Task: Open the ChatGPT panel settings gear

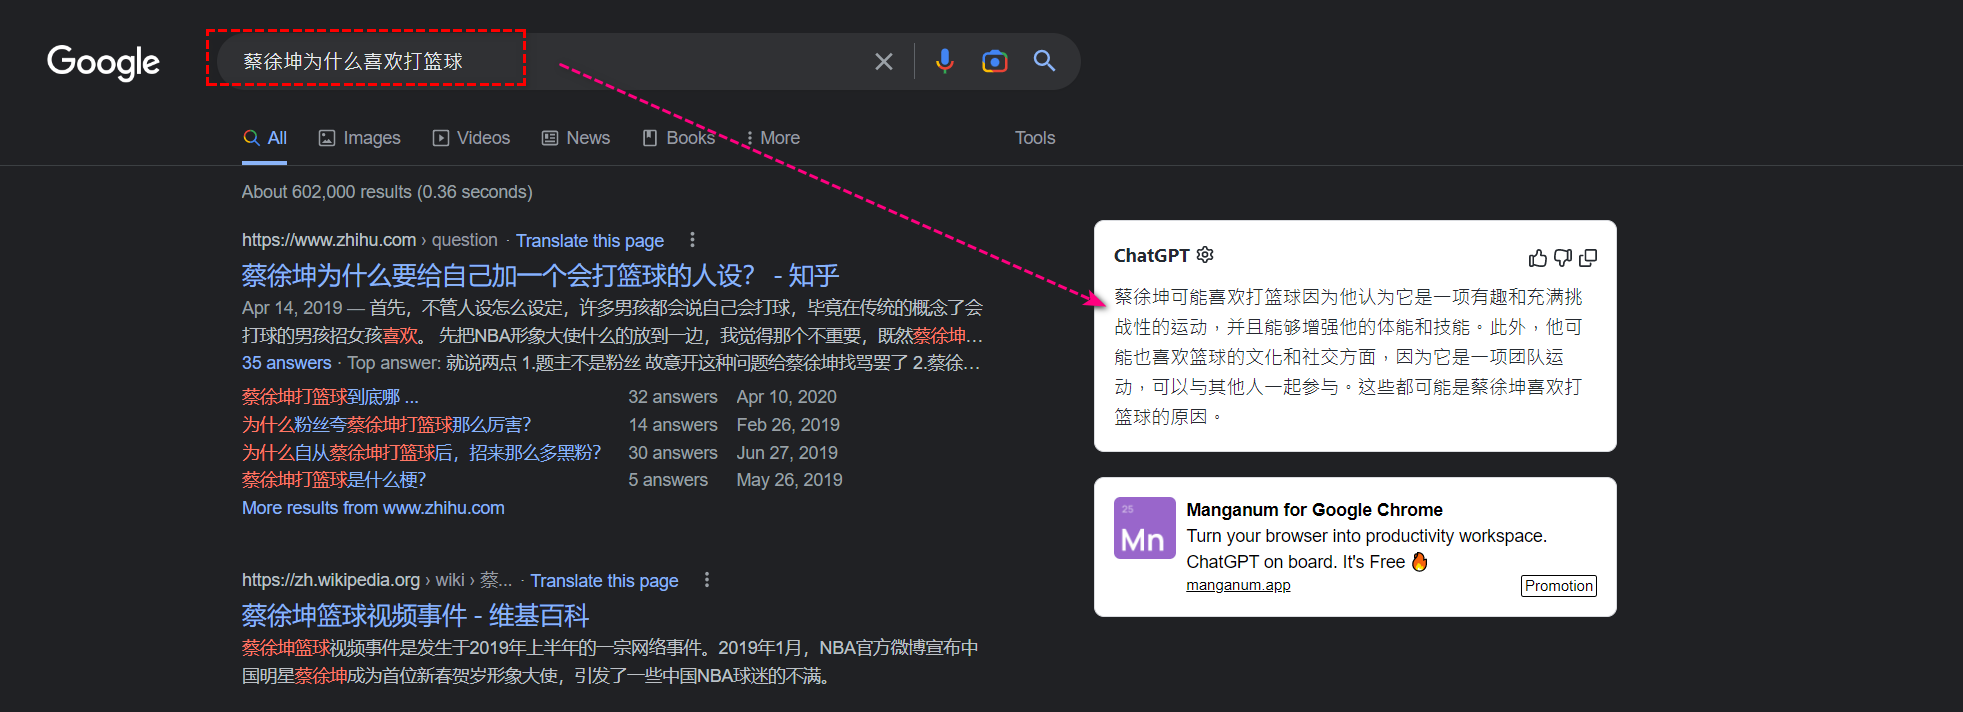Action: 1205,255
